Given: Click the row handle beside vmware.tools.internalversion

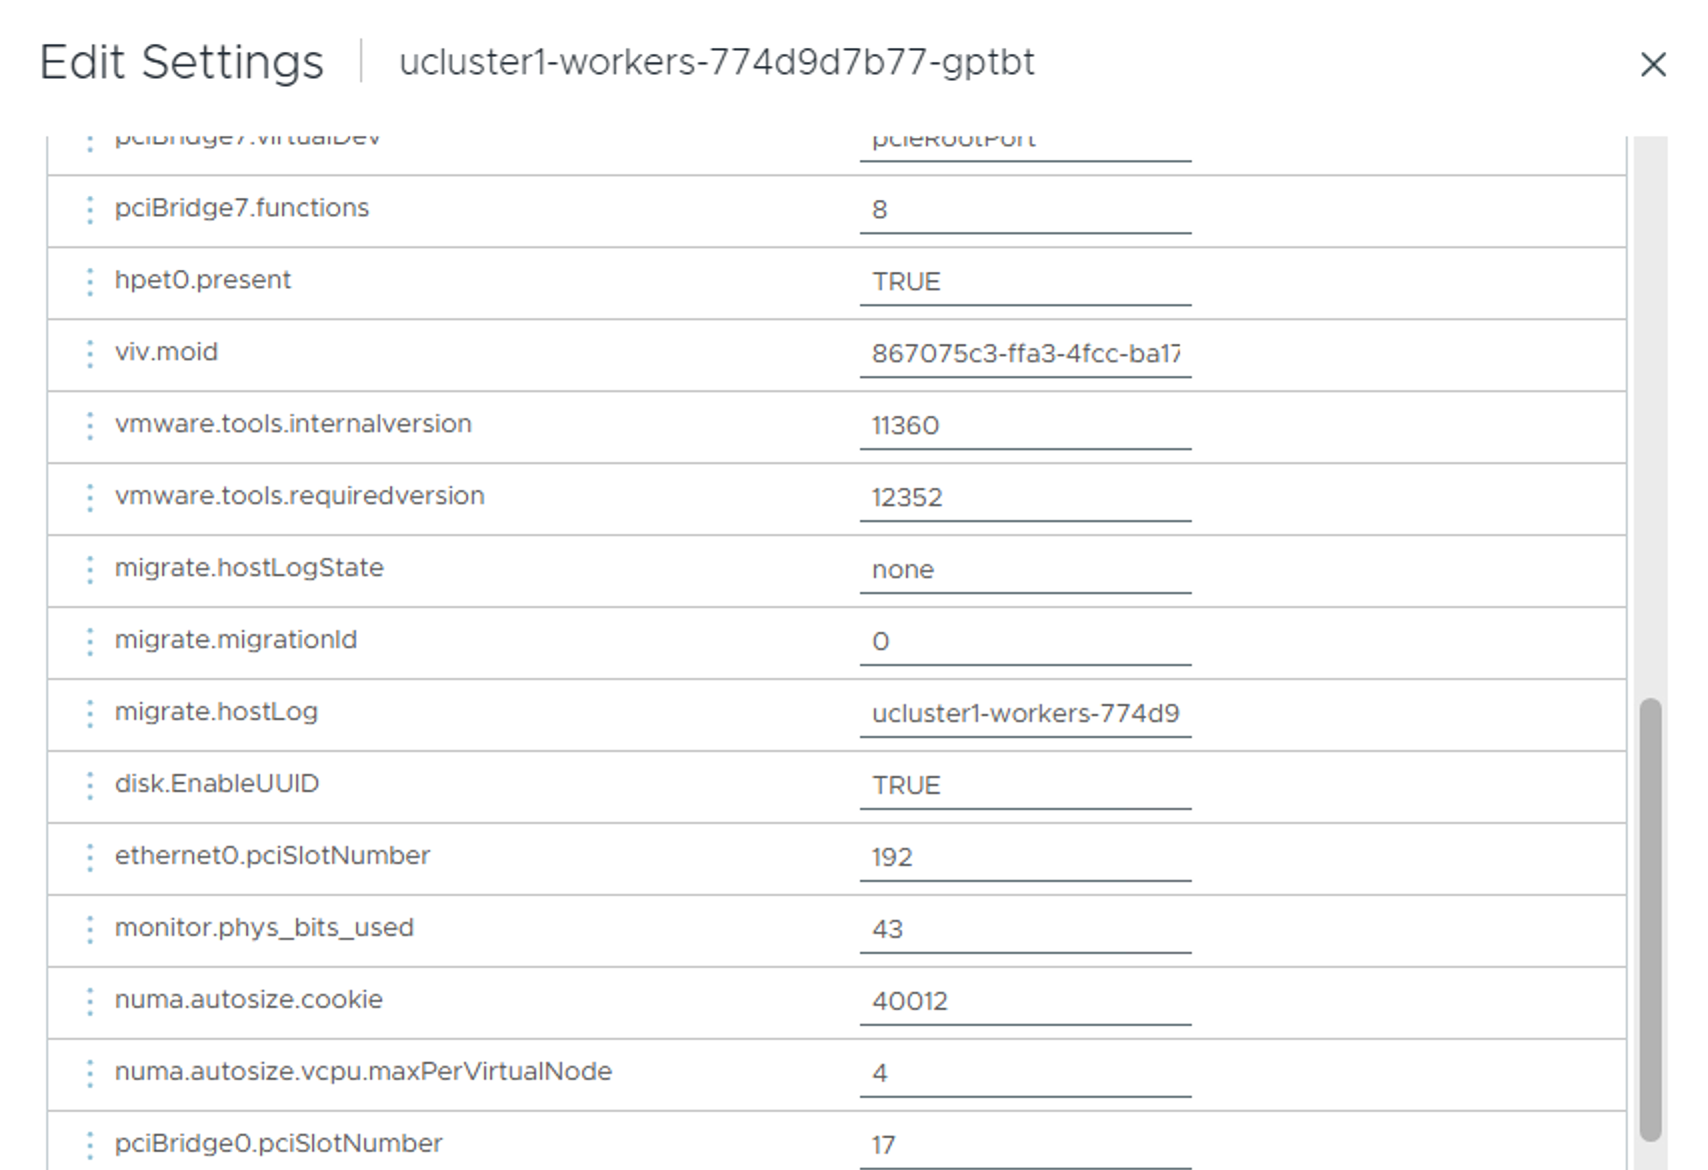Looking at the screenshot, I should coord(90,426).
